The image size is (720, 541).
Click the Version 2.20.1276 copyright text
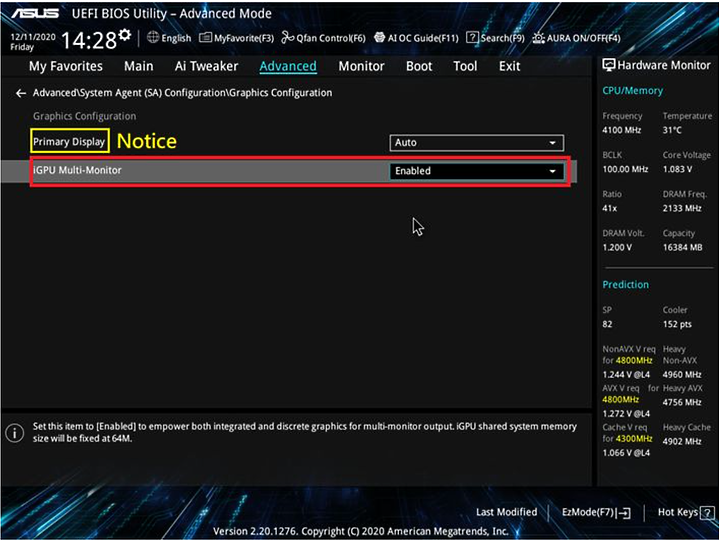point(360,531)
